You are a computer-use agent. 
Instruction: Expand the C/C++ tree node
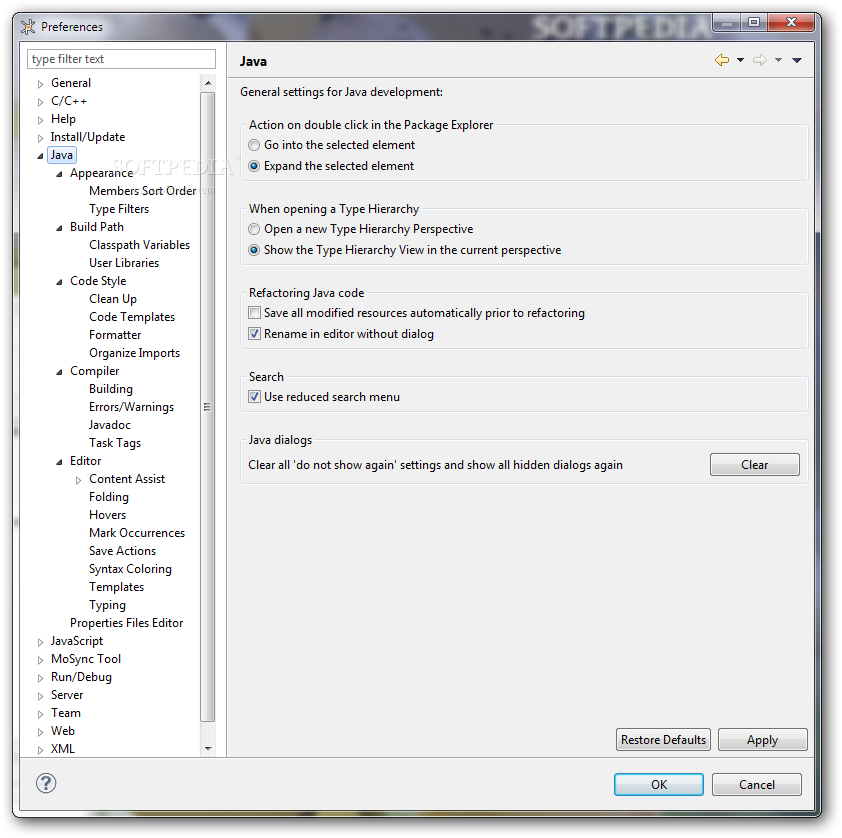40,102
